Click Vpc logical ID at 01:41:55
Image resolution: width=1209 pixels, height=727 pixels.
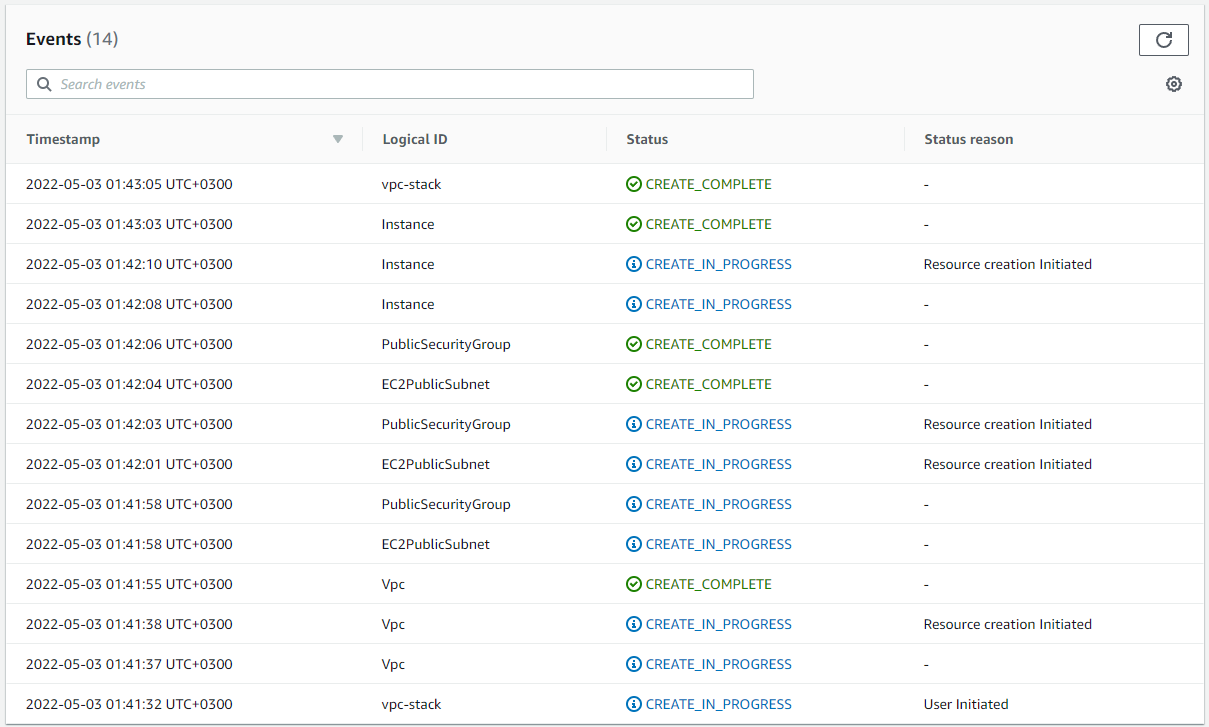coord(393,584)
